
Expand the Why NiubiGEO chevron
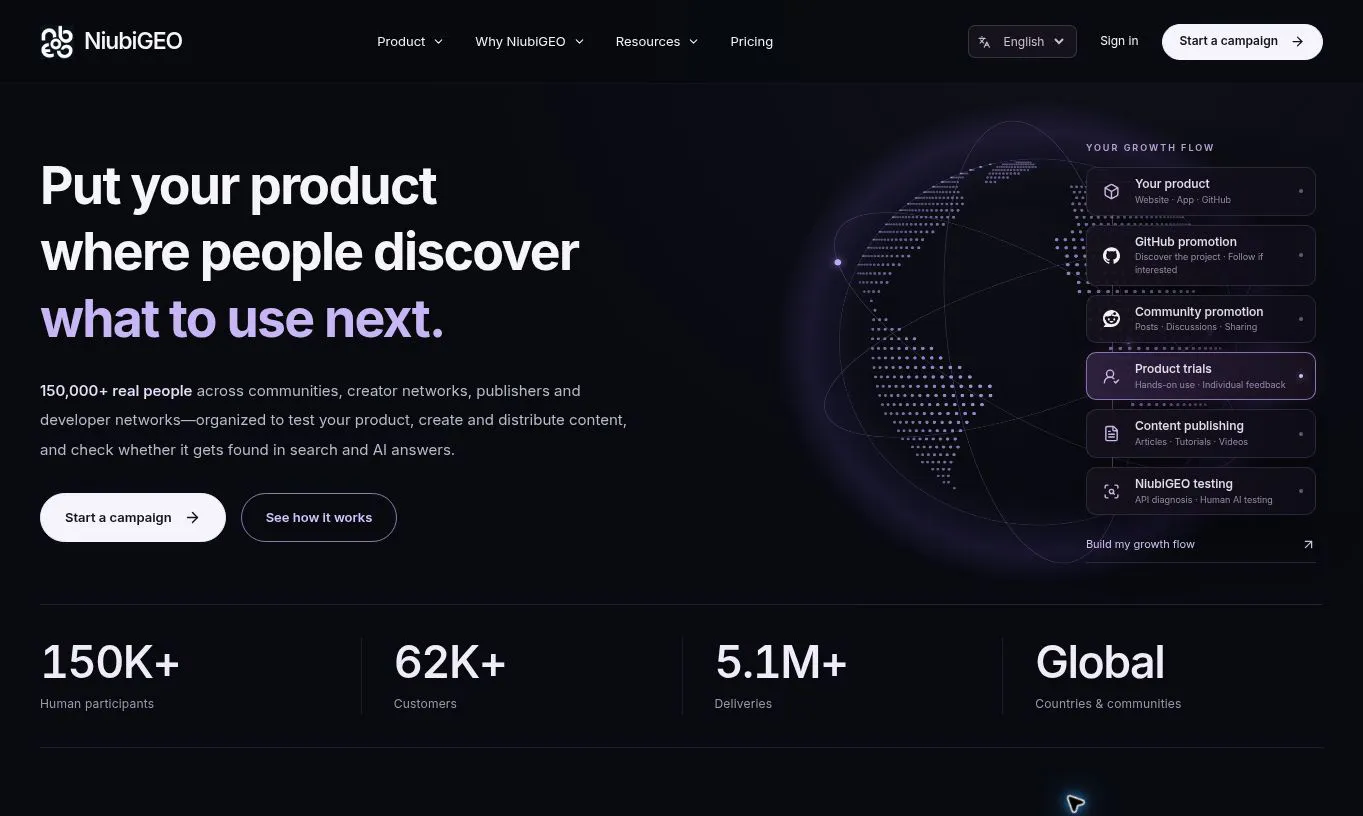click(579, 42)
